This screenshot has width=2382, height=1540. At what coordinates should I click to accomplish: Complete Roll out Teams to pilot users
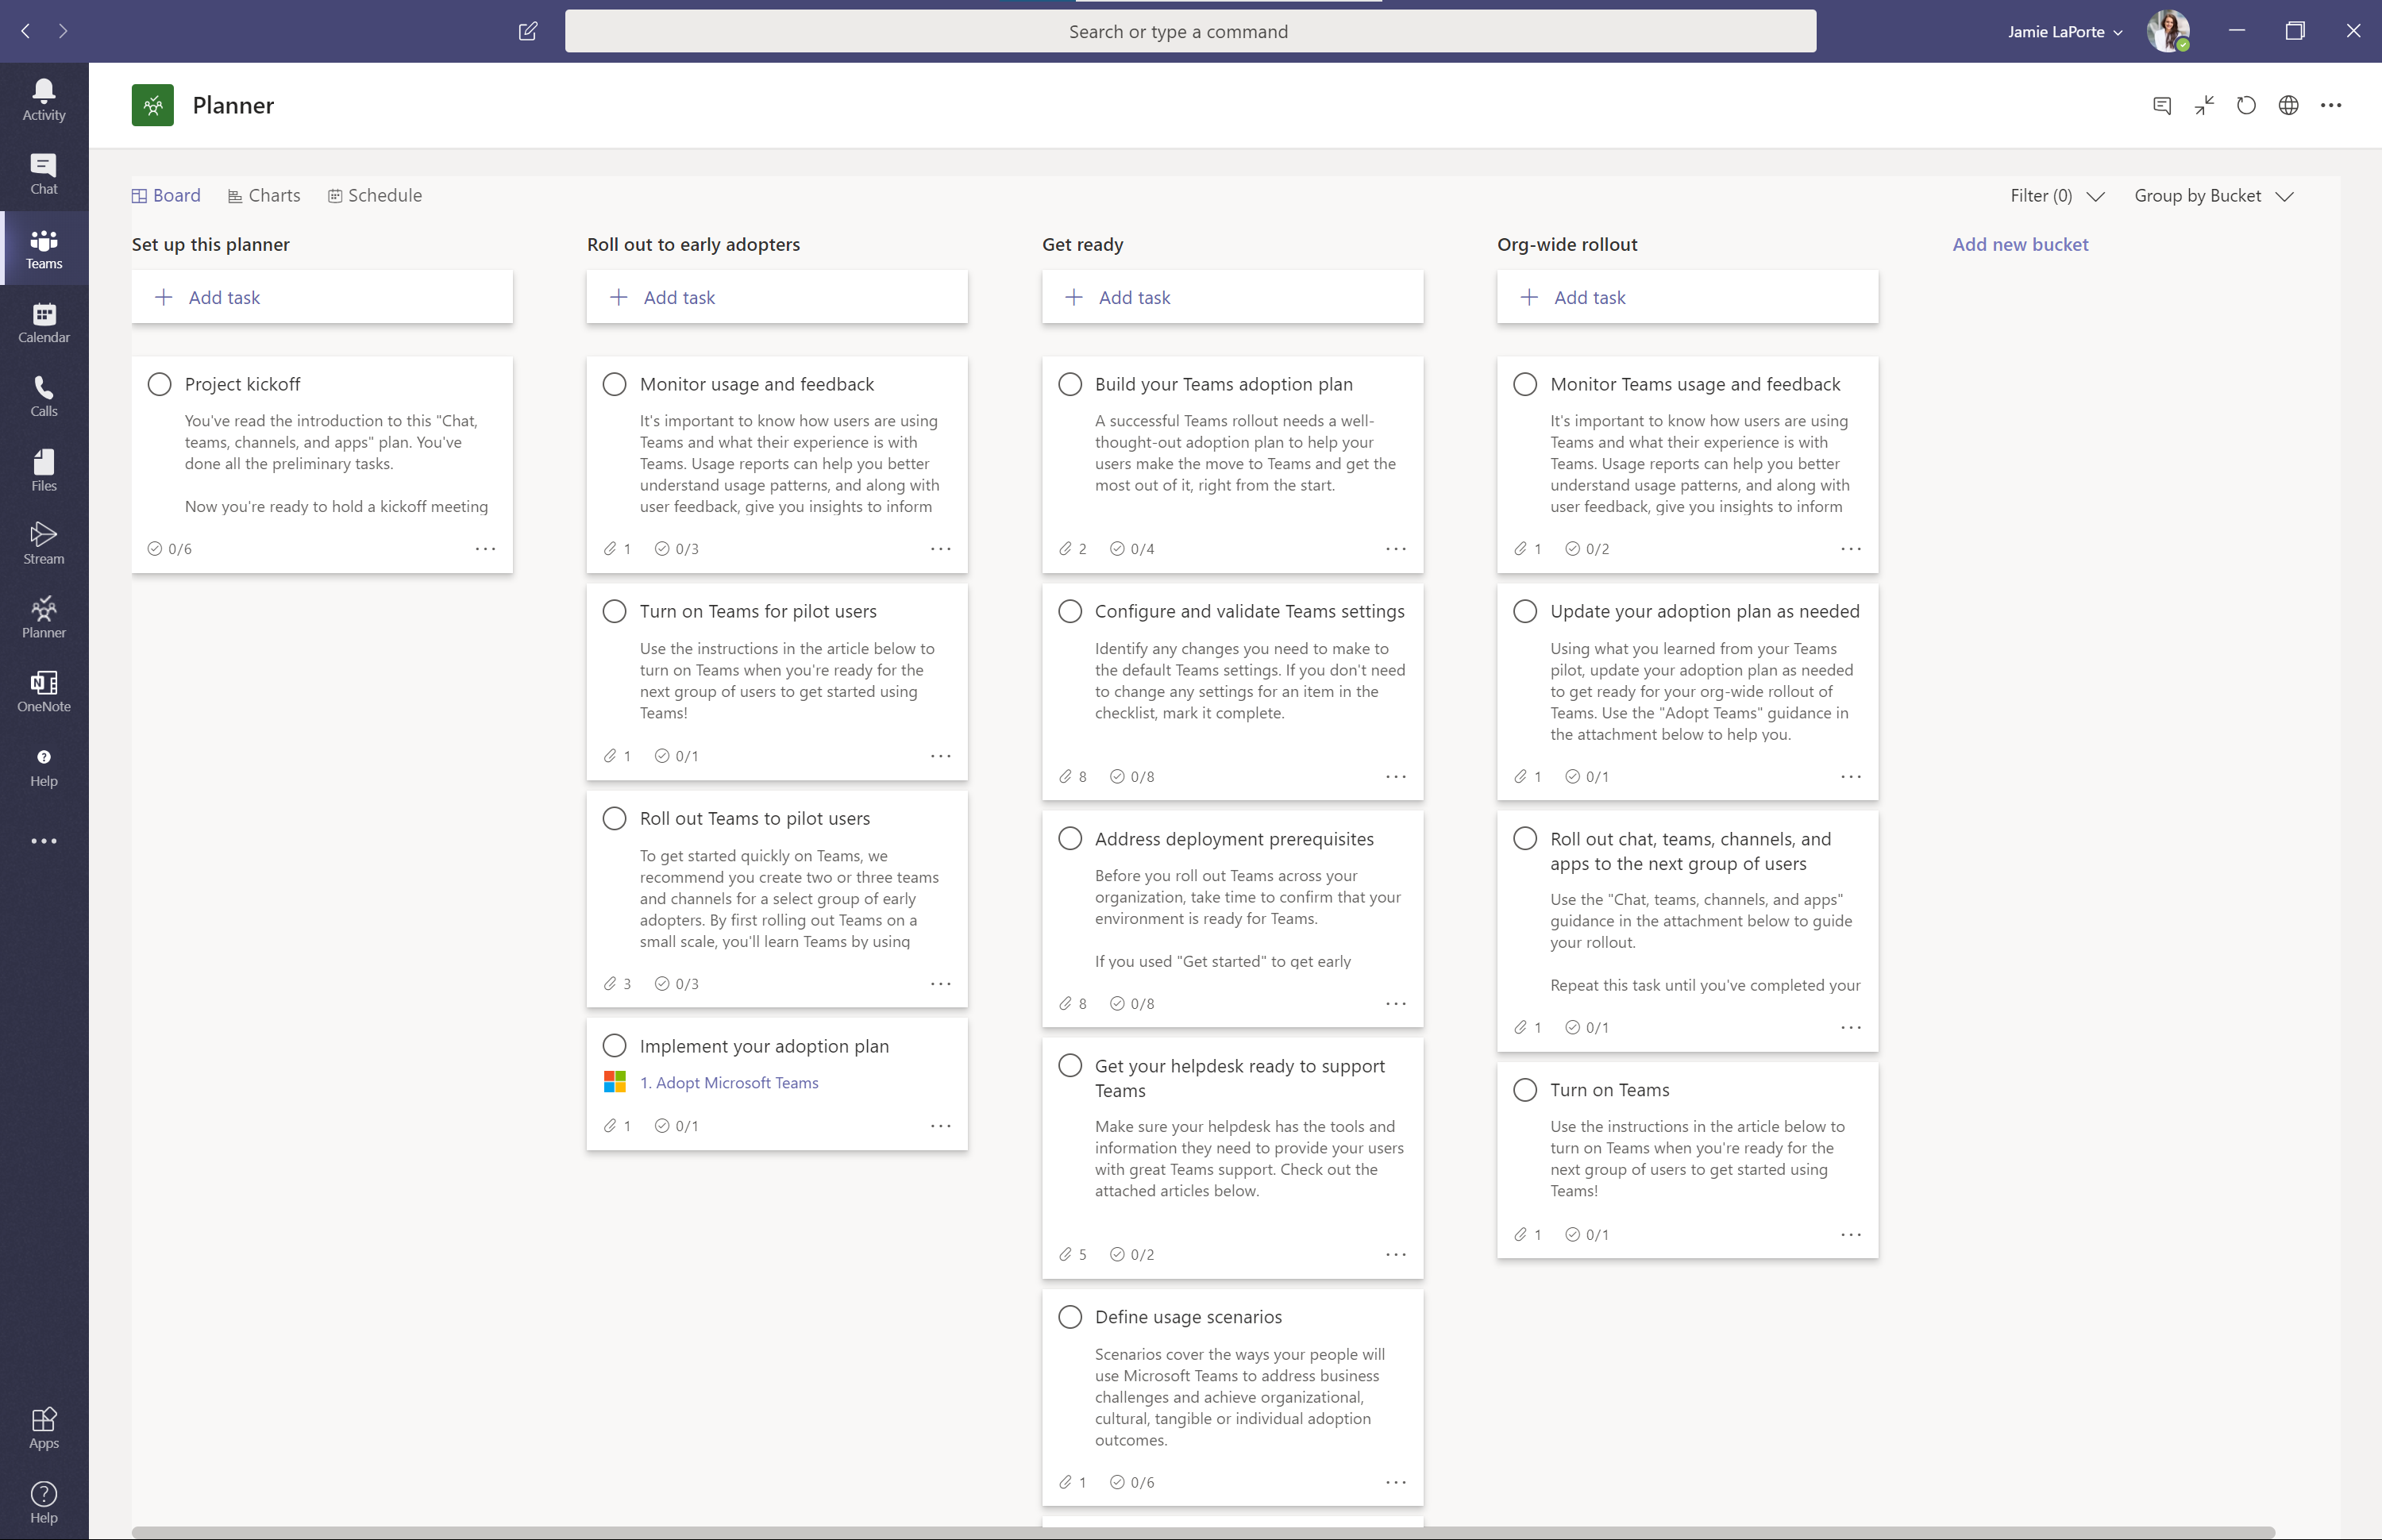(x=614, y=819)
